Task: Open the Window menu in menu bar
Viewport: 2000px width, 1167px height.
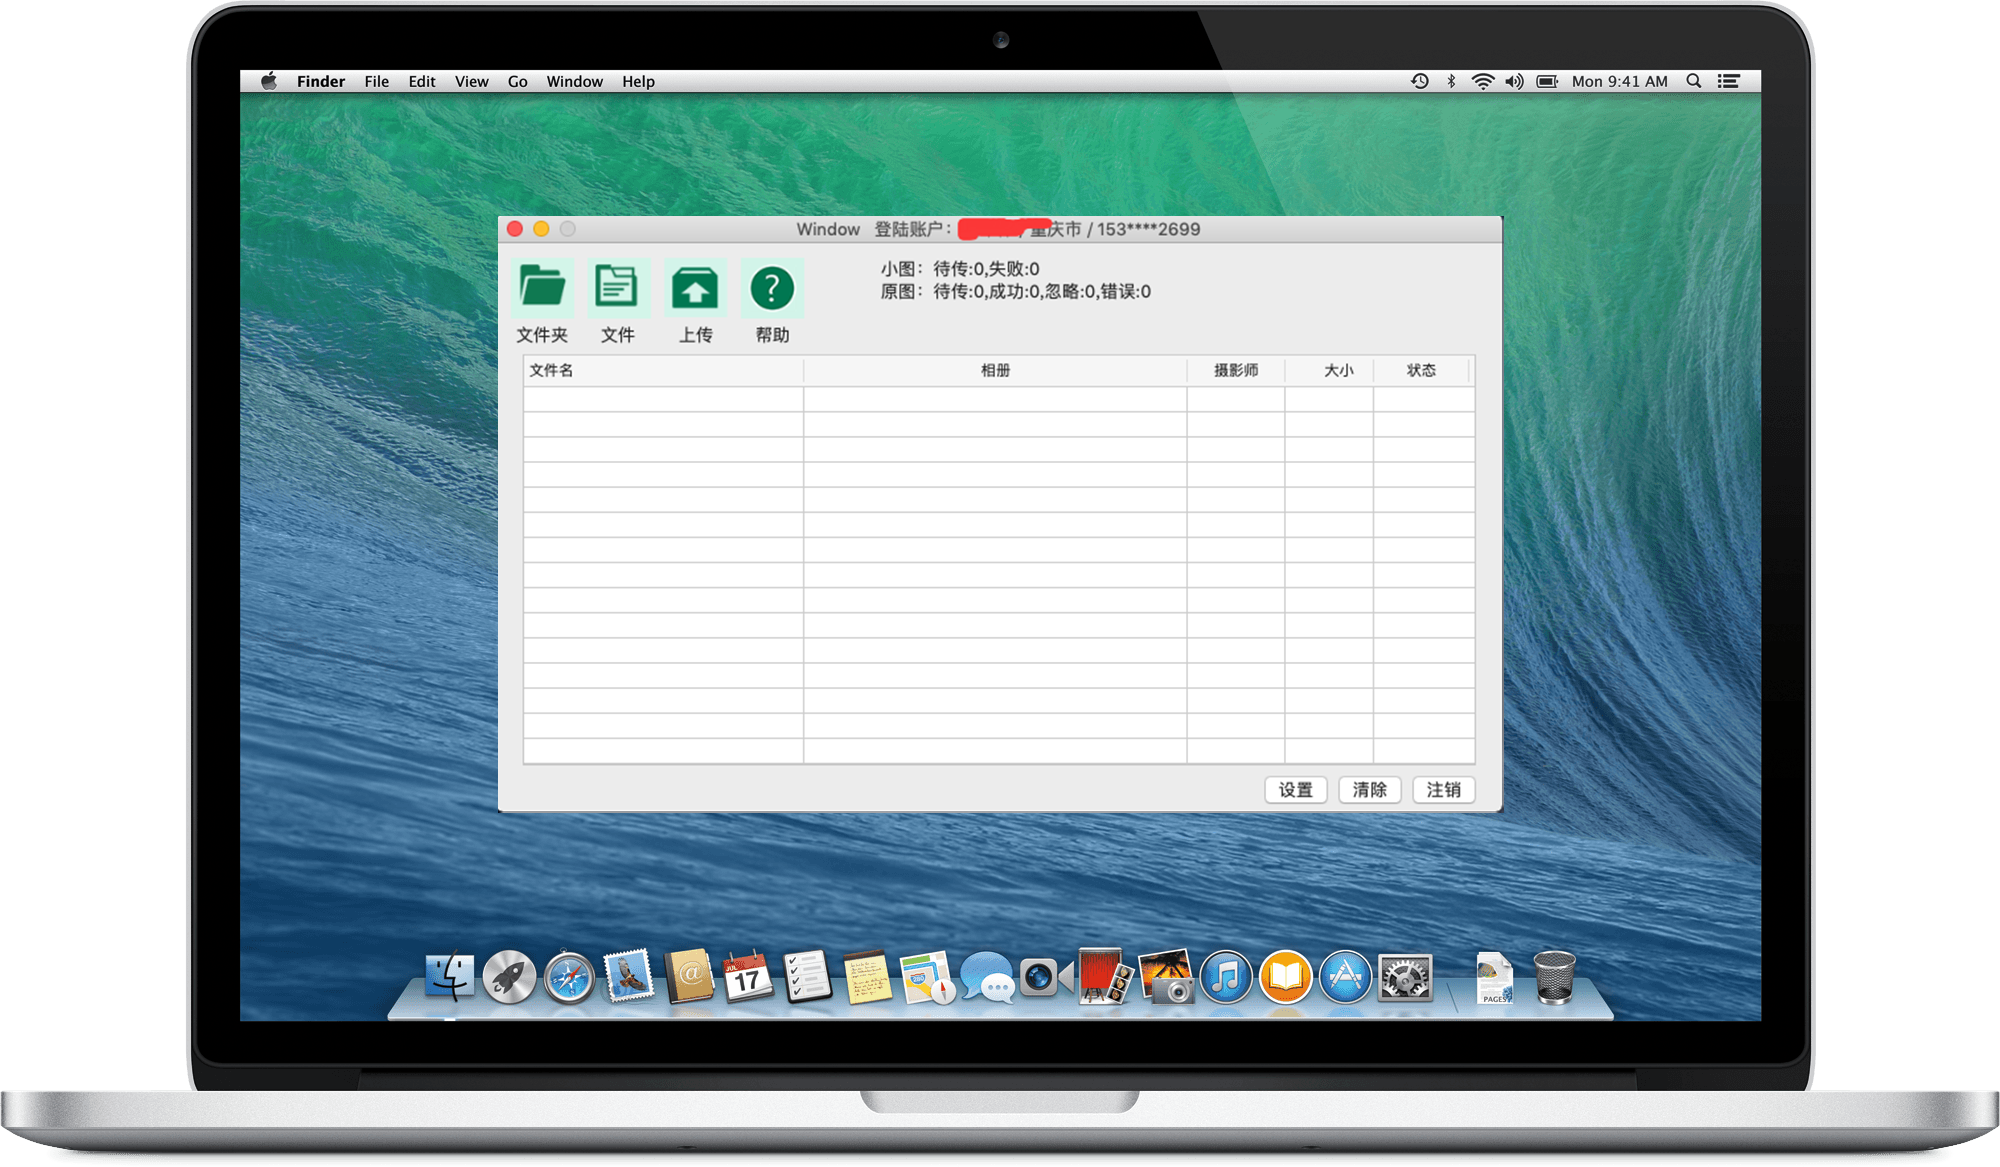Action: [x=574, y=81]
